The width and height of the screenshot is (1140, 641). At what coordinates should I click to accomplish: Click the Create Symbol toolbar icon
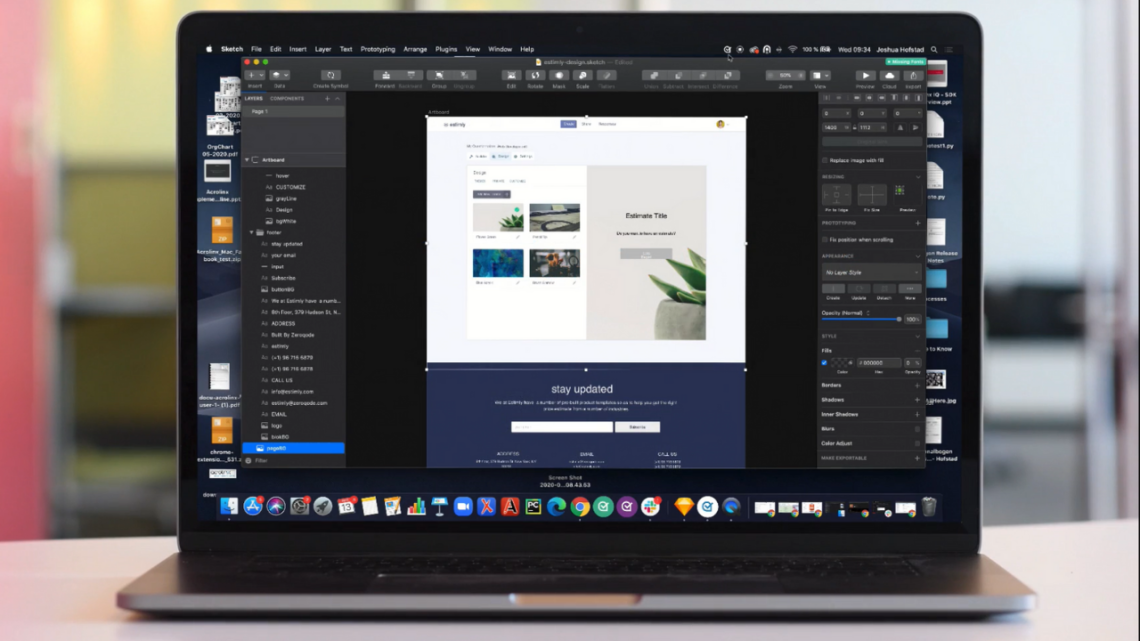(x=330, y=75)
